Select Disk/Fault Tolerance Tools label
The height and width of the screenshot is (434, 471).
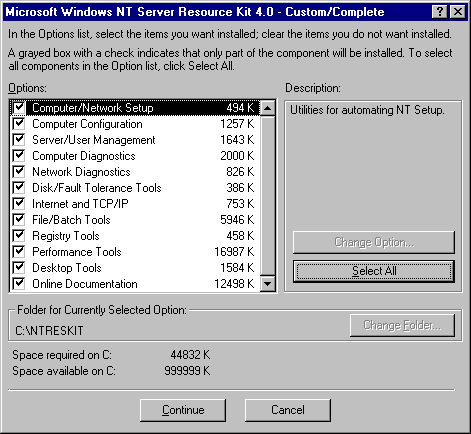tap(97, 188)
